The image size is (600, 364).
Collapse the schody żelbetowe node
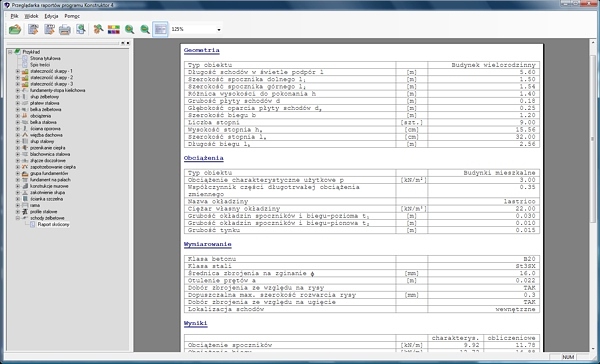coord(18,218)
